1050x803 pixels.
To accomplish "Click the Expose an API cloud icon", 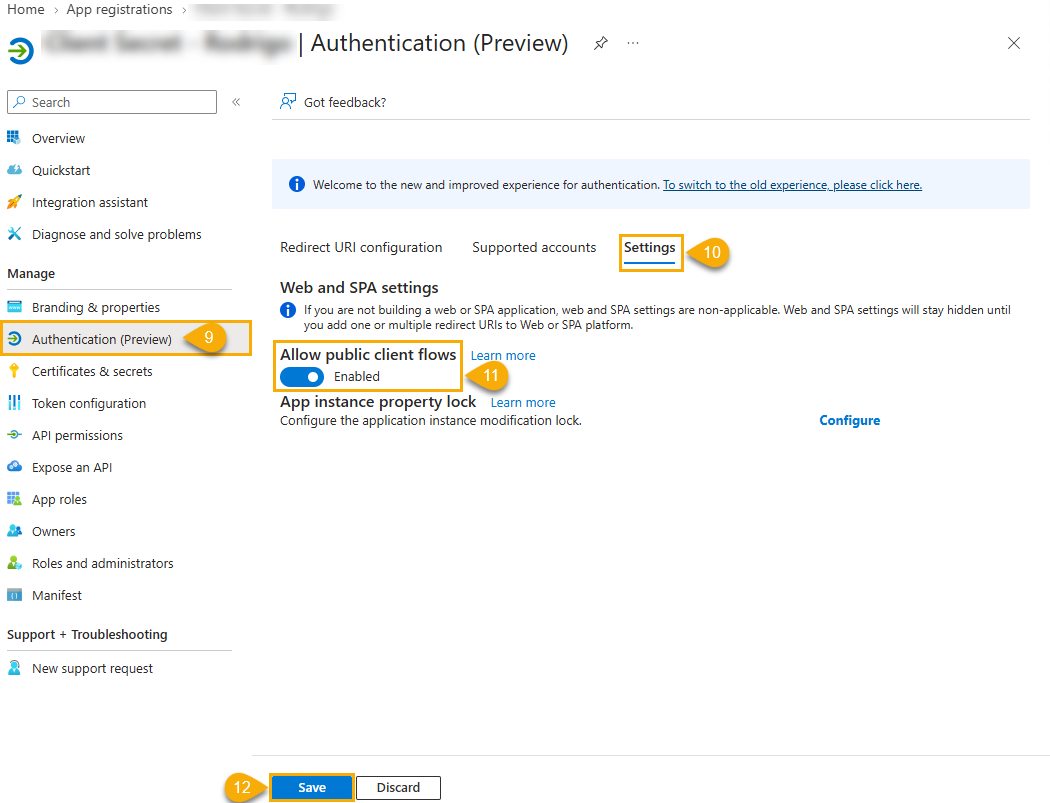I will (x=14, y=467).
